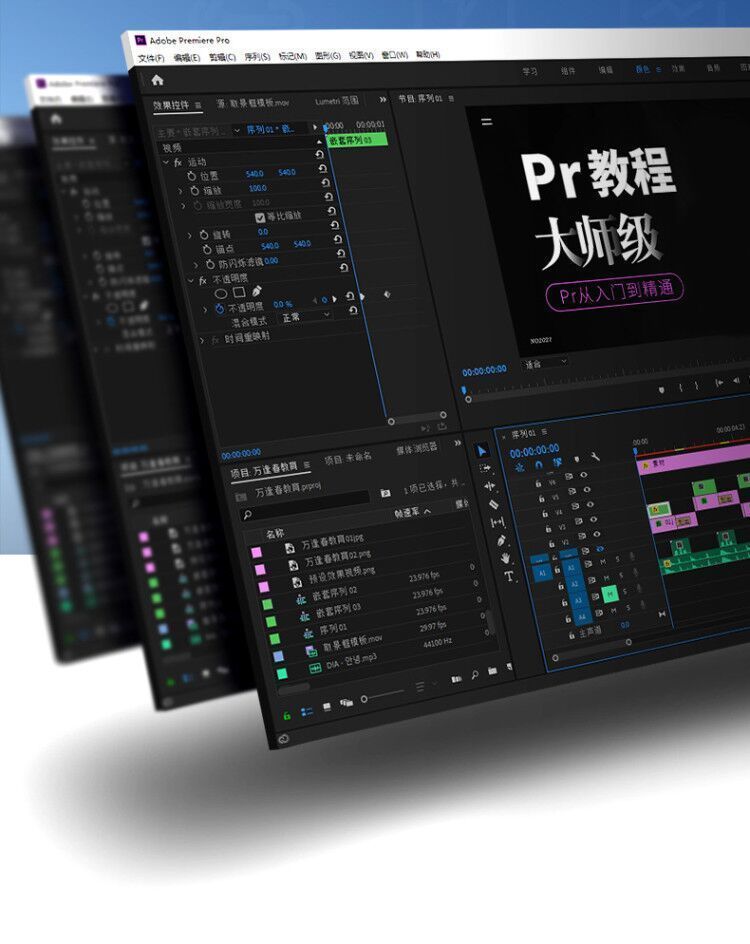Select the Hand tool

point(505,558)
